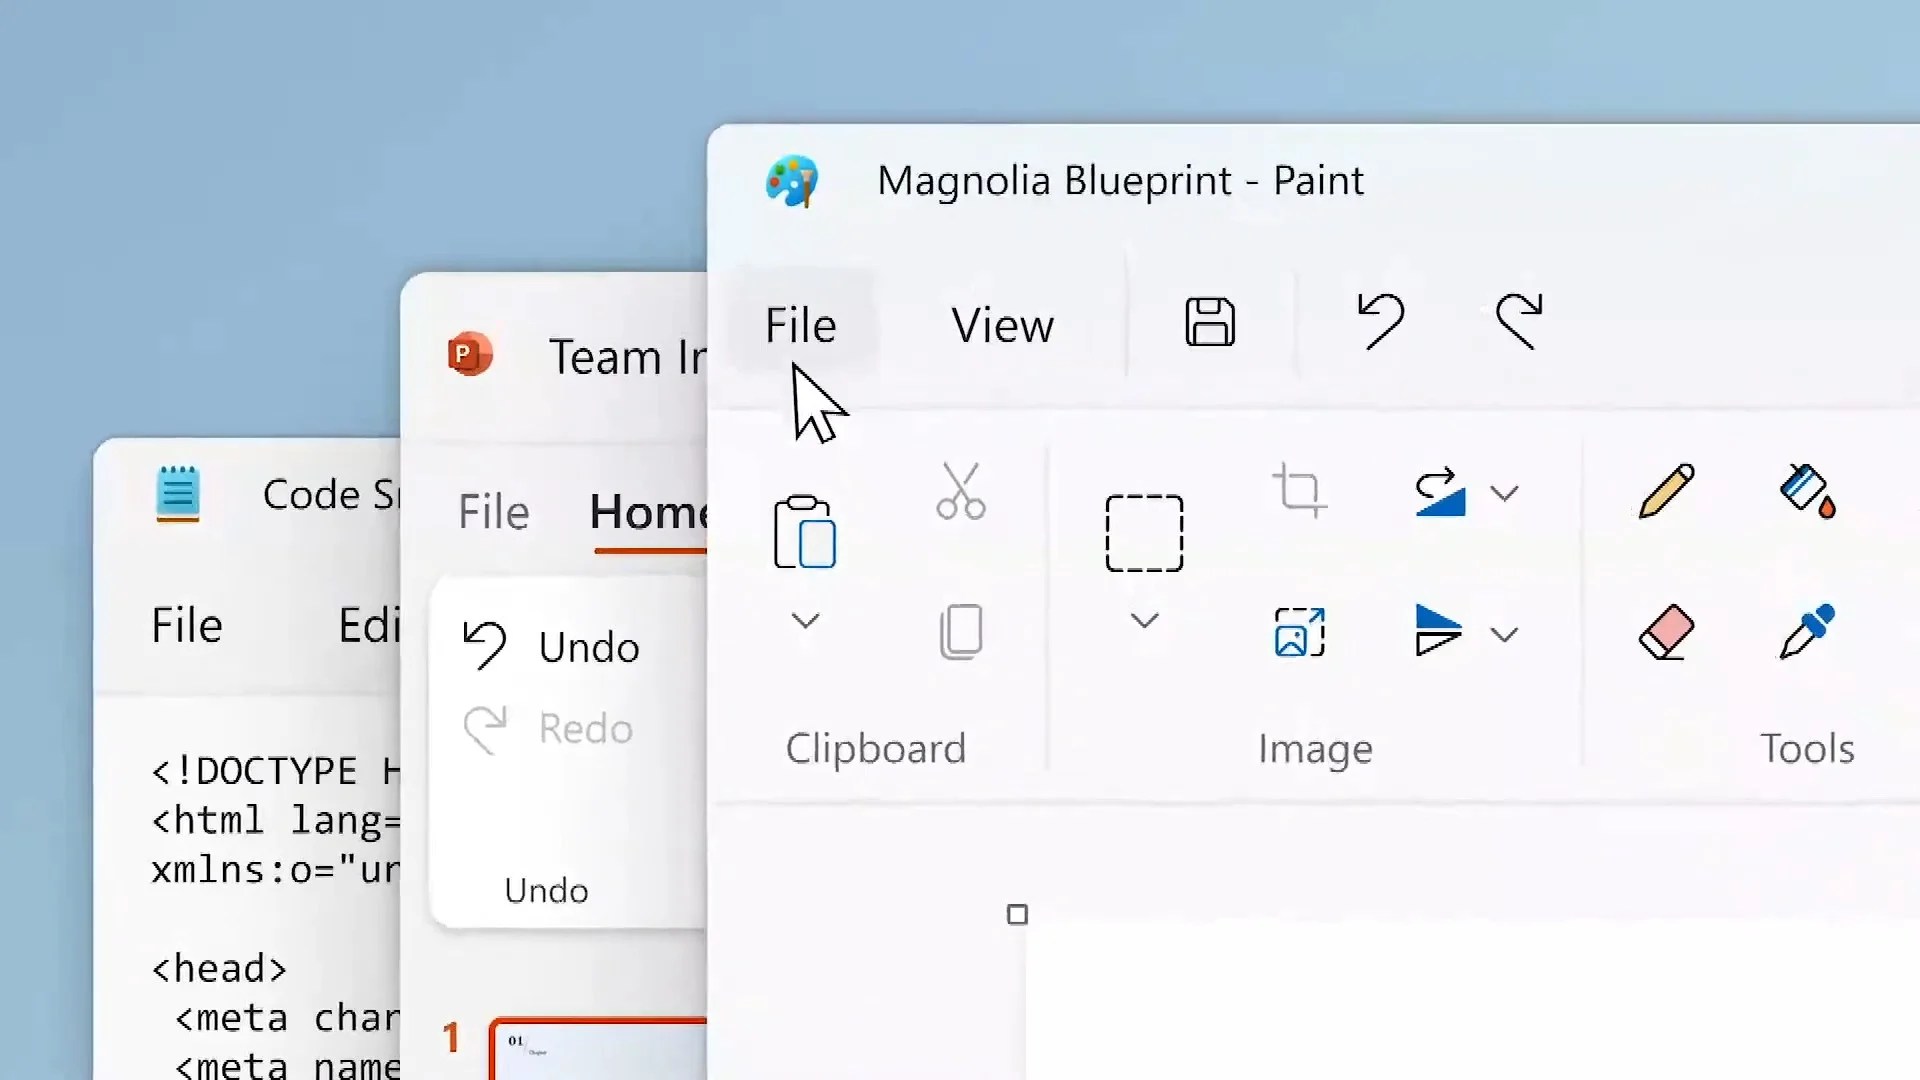Select the Home tab in PowerPoint
1920x1080 pixels.
click(648, 512)
